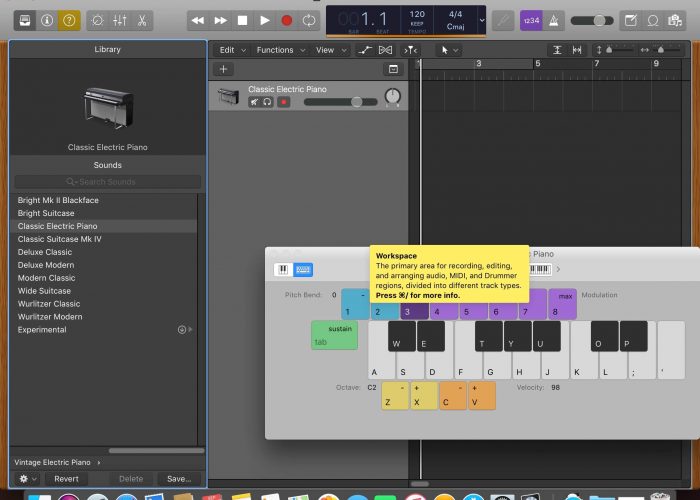Open the Functions menu
This screenshot has width=700, height=500.
coord(281,50)
